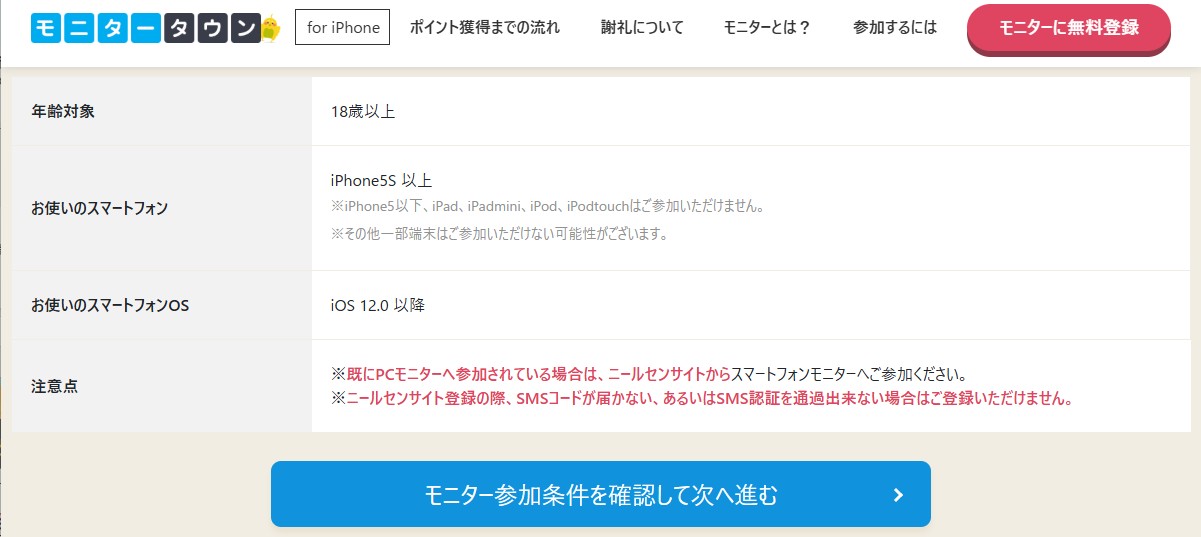
Task: Click the iOS 12.0 以降 value
Action: tap(378, 305)
